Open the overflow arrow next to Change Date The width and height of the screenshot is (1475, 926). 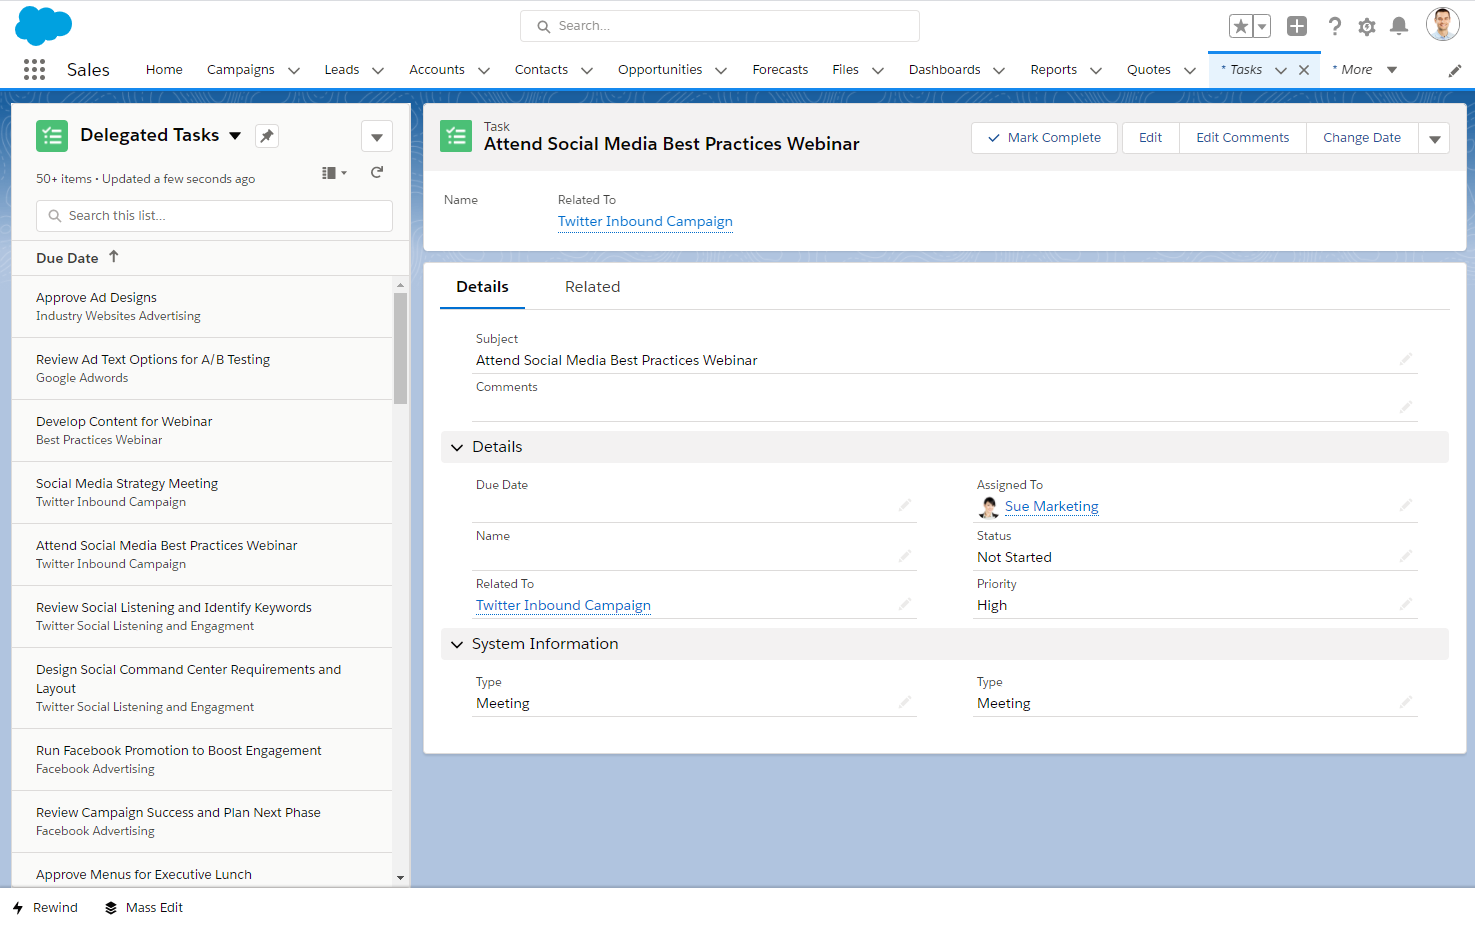1434,137
